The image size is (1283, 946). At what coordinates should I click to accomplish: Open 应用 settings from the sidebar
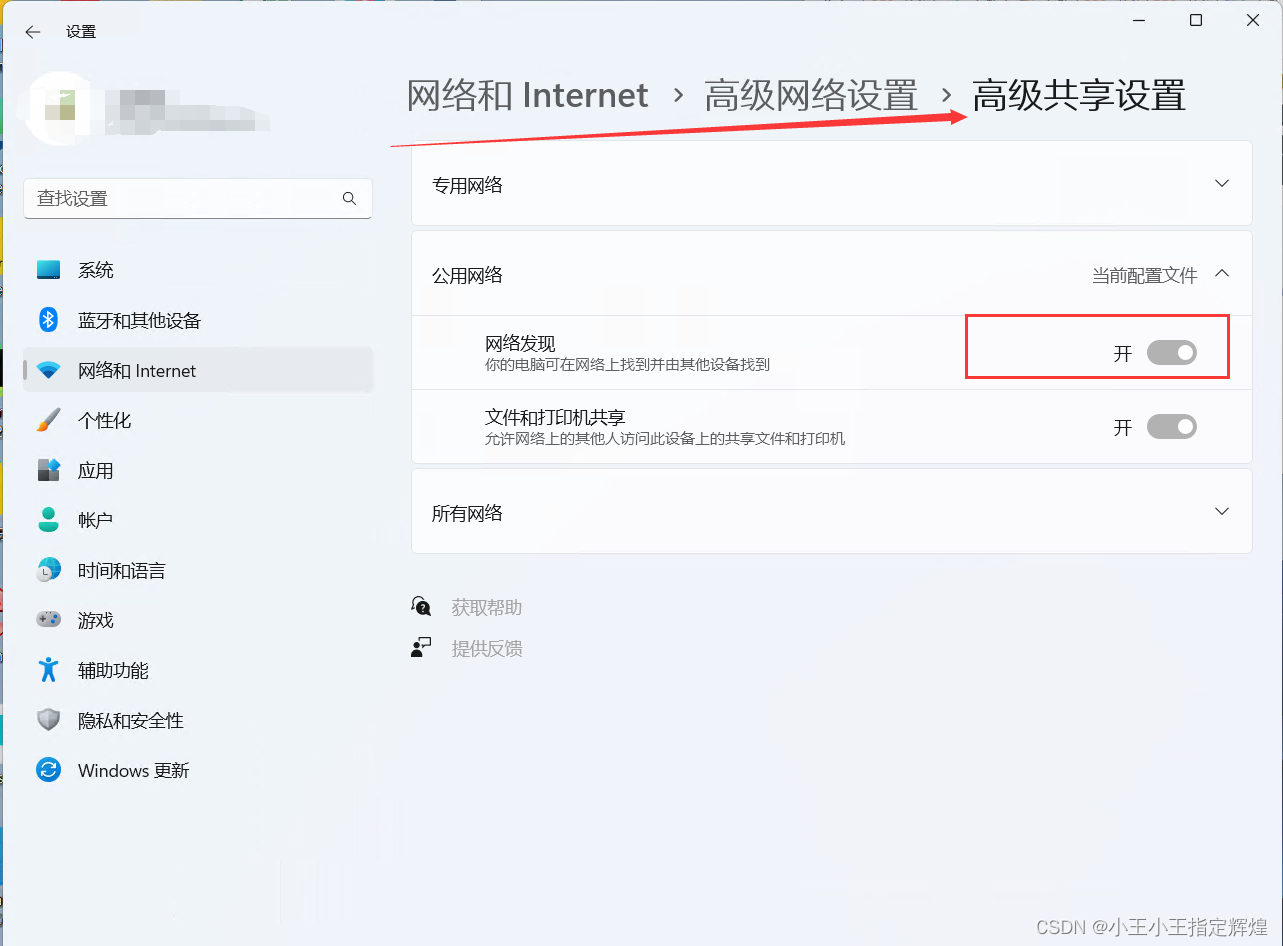[x=48, y=470]
